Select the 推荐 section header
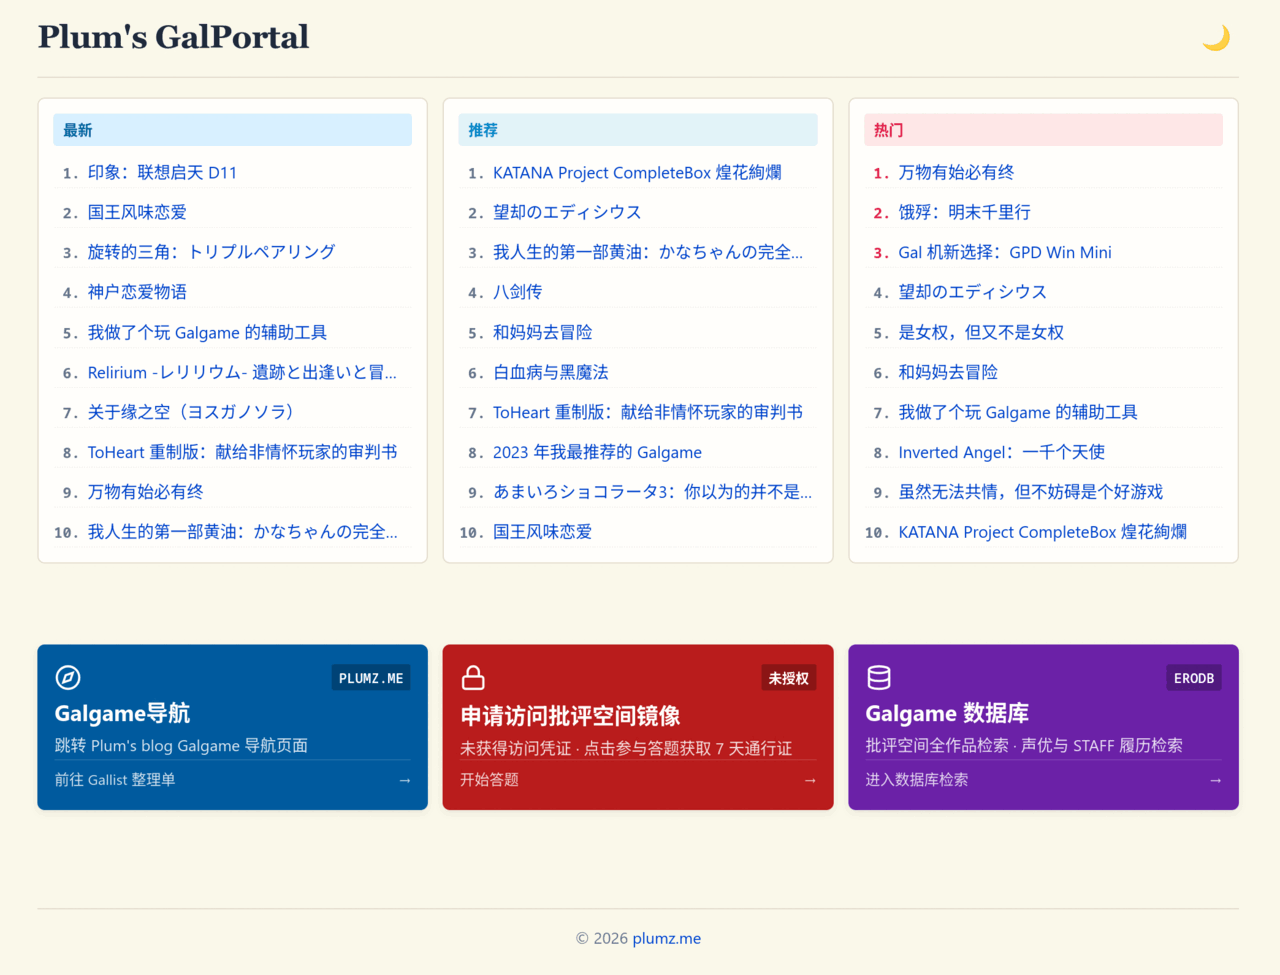 tap(638, 130)
